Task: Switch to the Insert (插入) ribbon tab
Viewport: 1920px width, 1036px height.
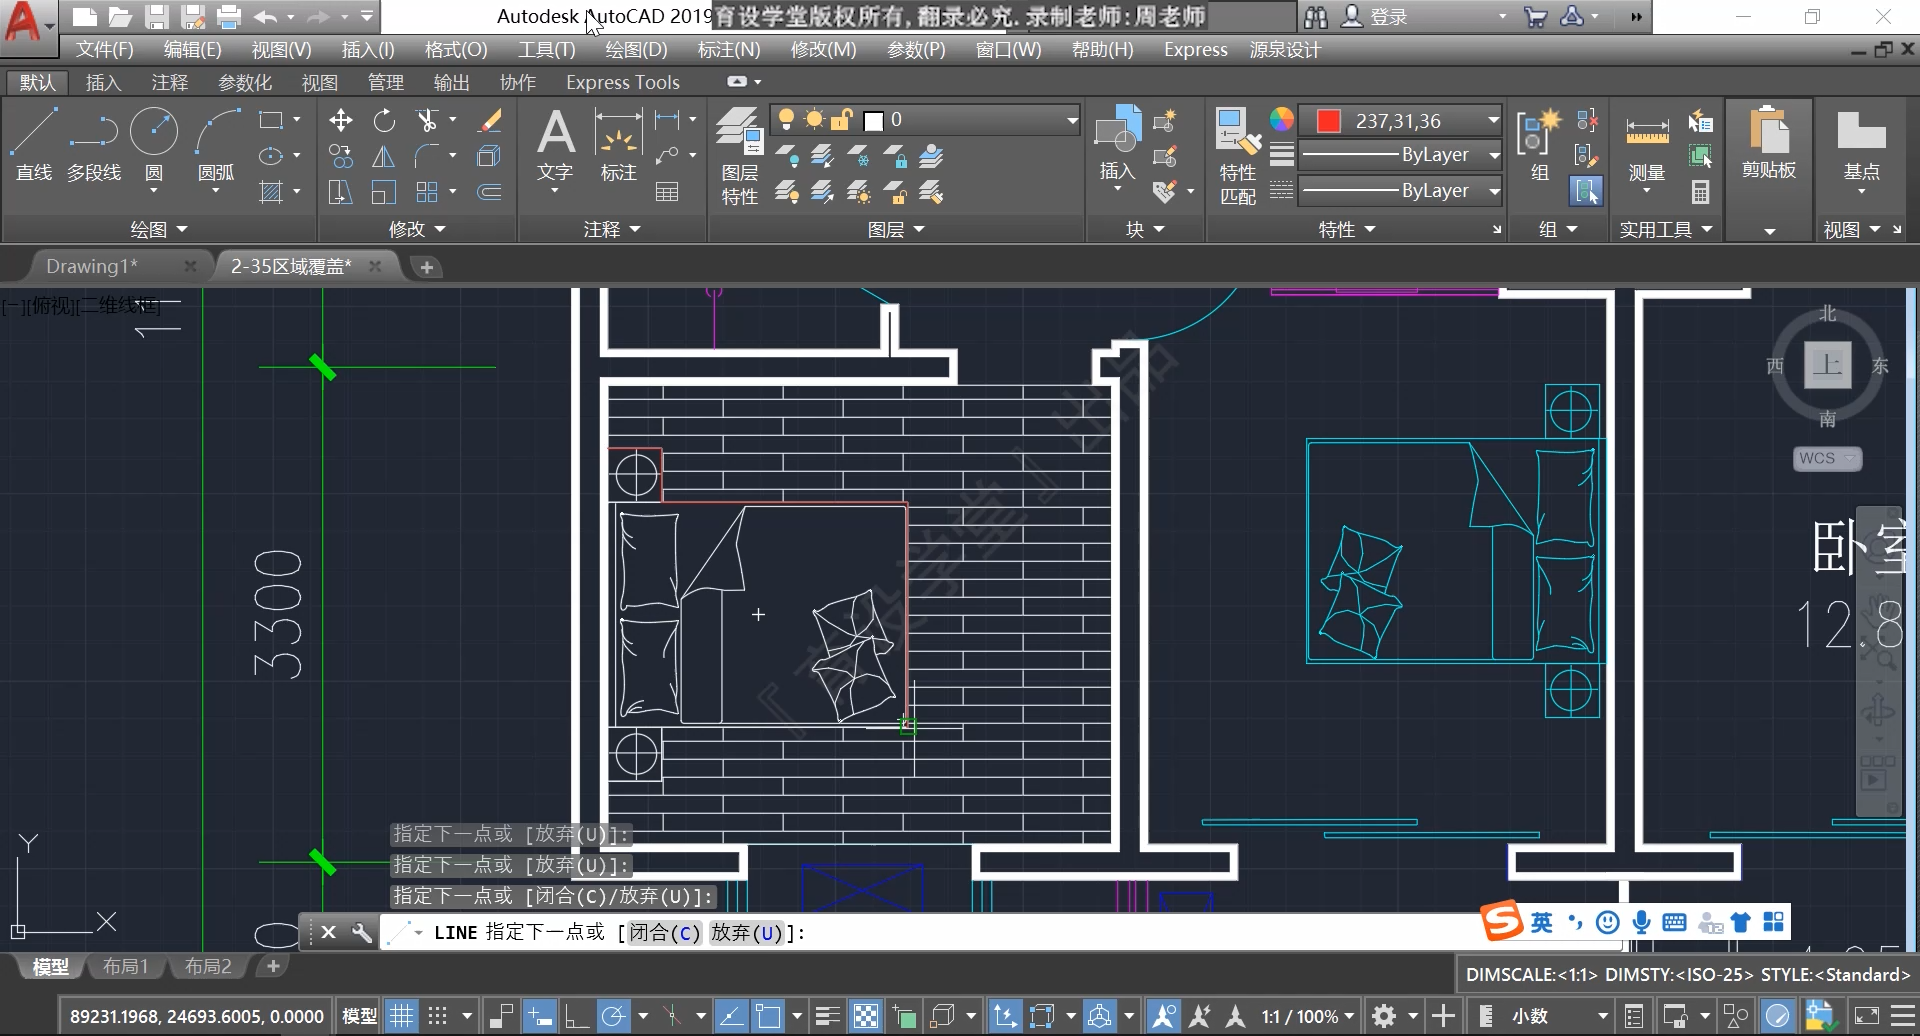Action: click(103, 82)
